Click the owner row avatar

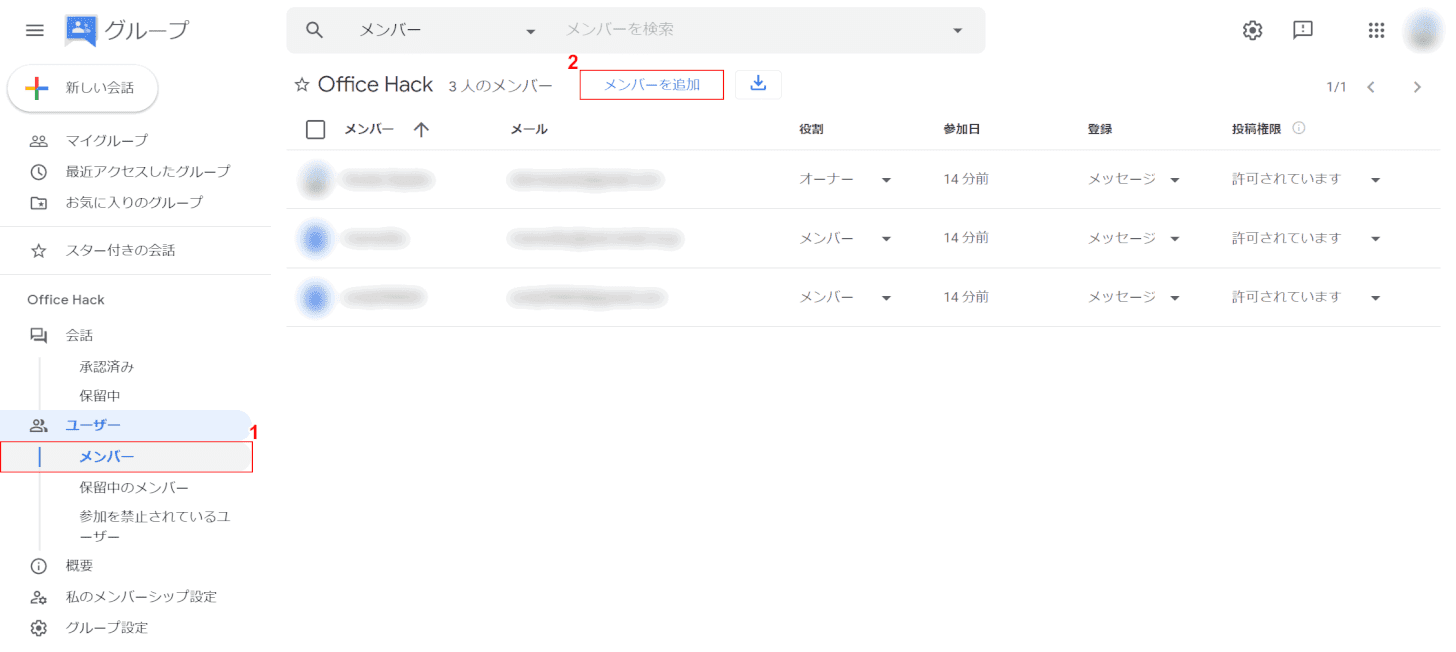pyautogui.click(x=316, y=179)
